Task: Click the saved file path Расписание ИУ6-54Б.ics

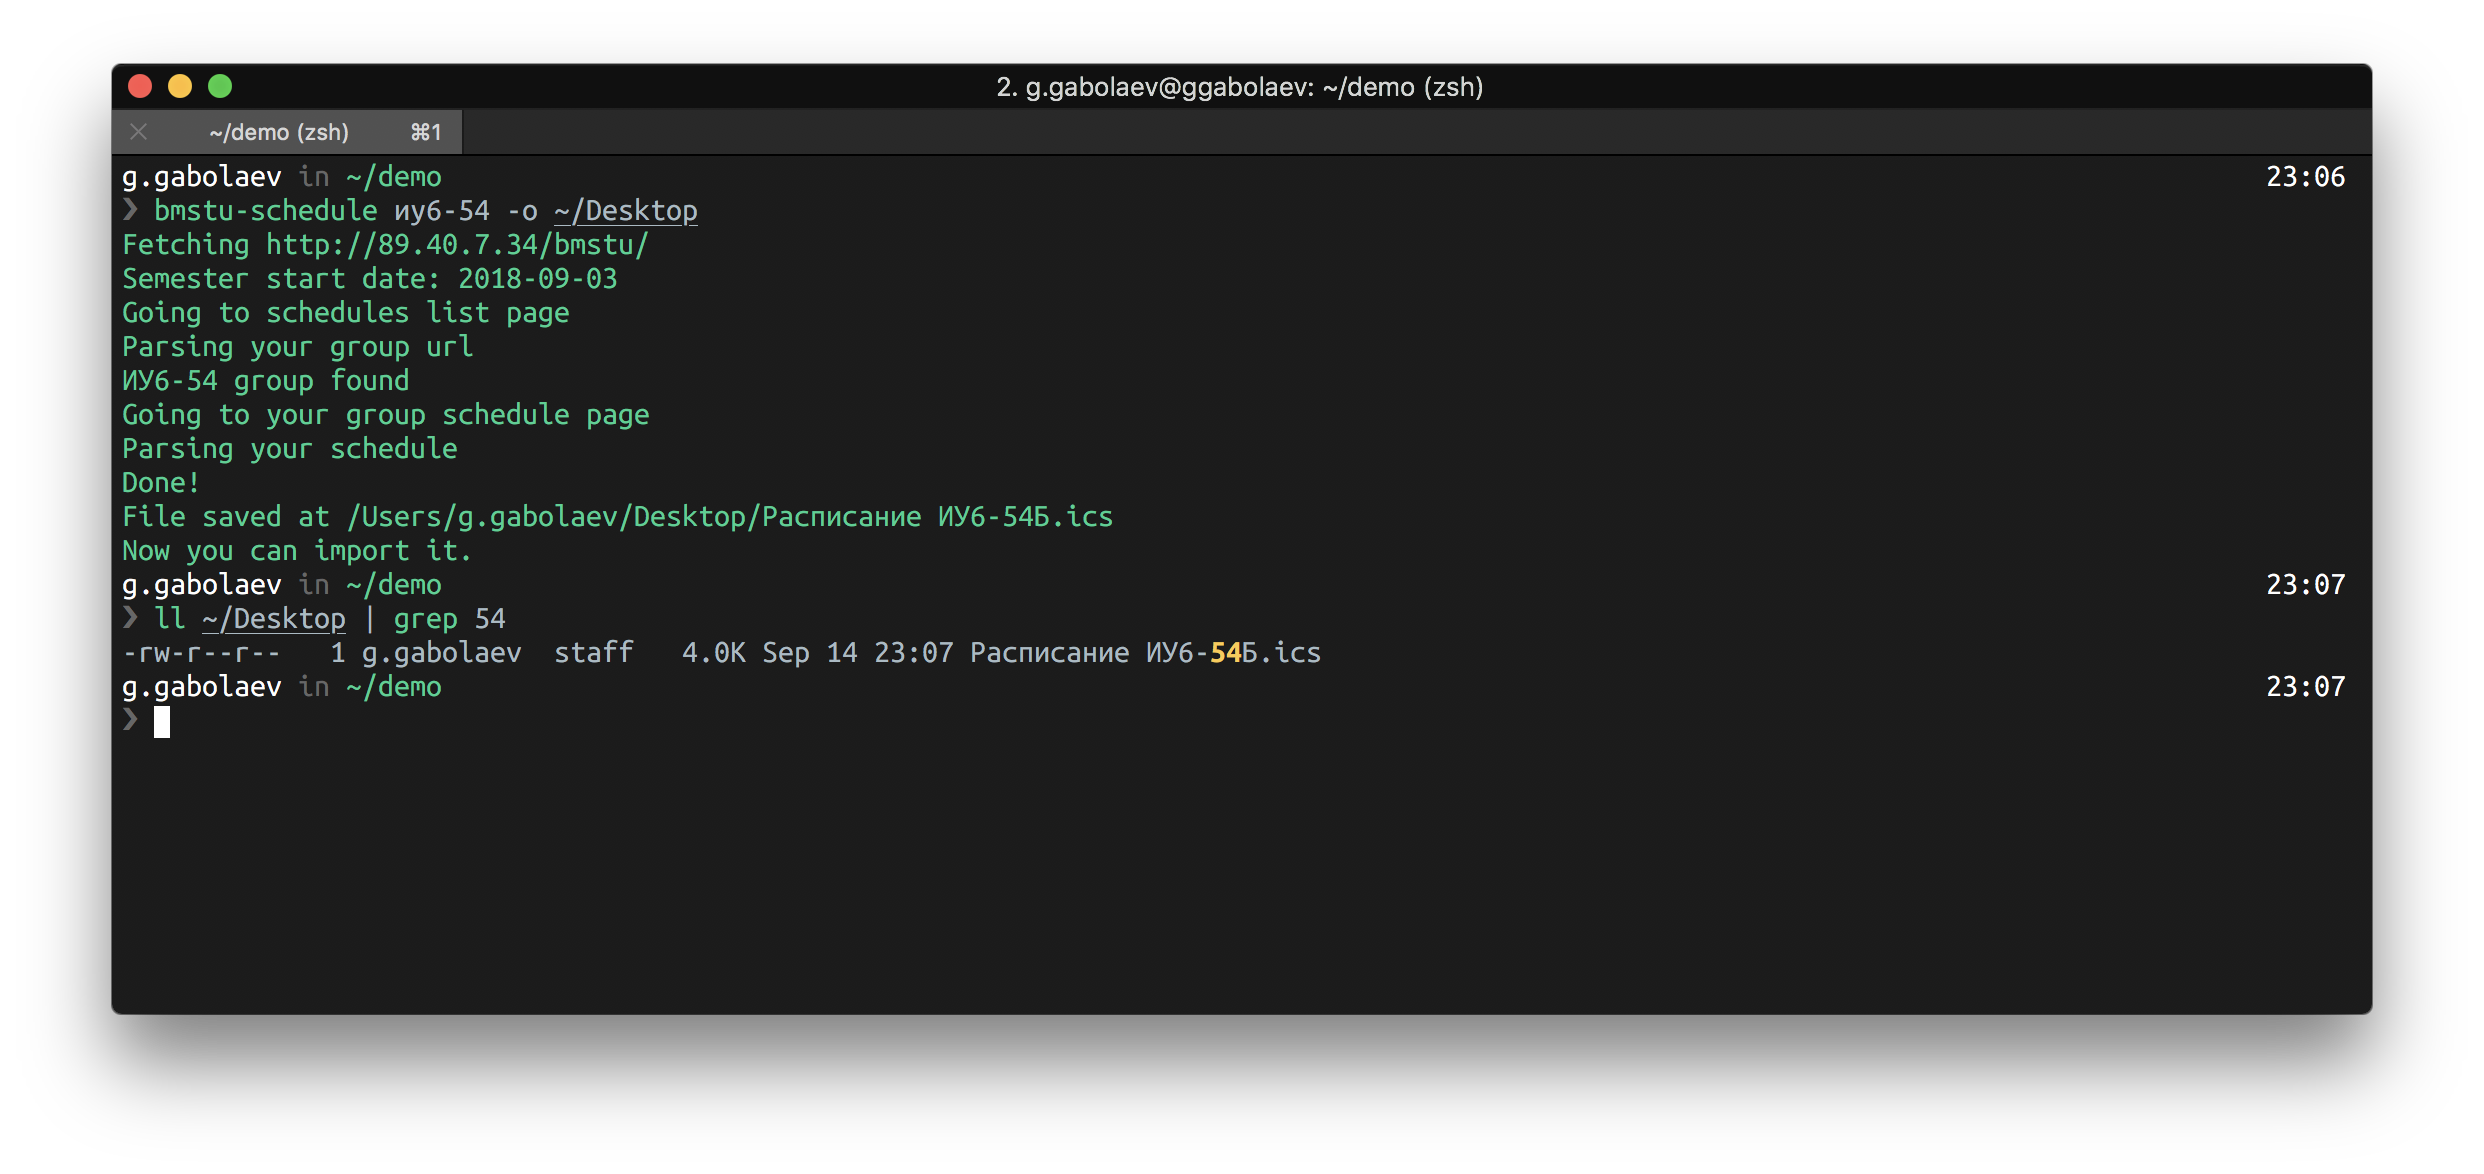Action: tap(936, 517)
